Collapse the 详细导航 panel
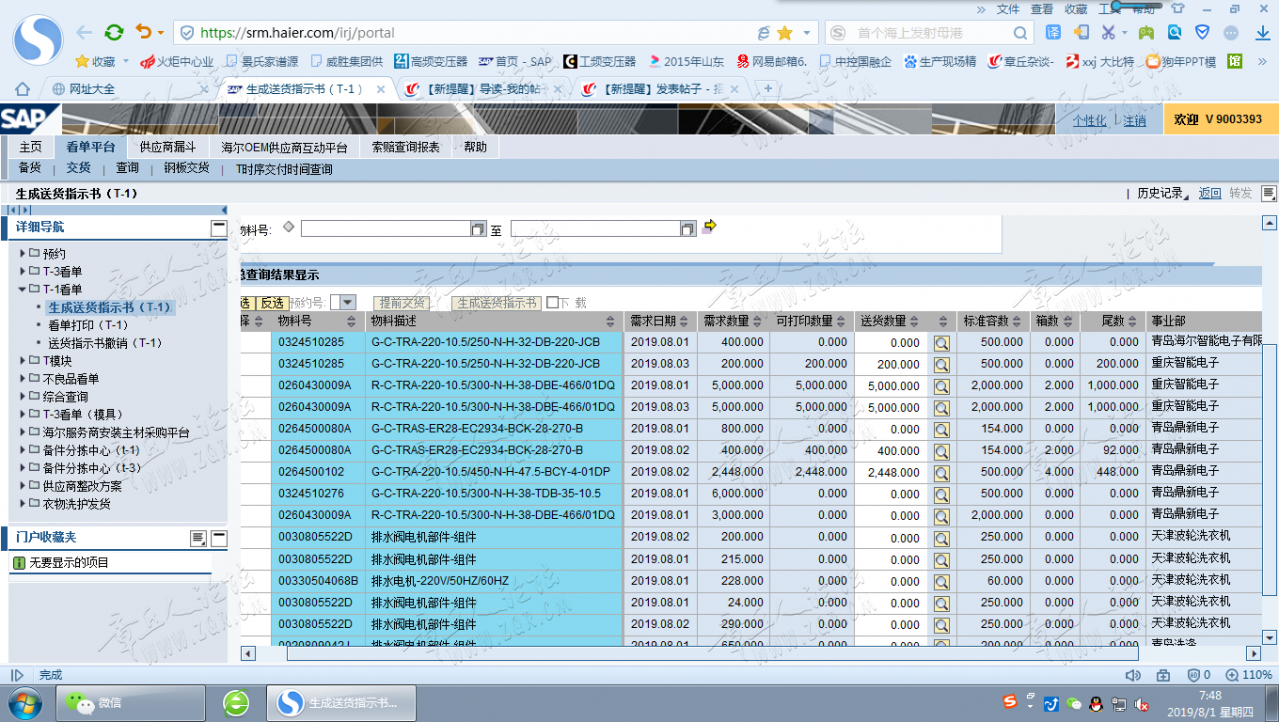Screen dimensions: 1279x722 click(x=219, y=228)
